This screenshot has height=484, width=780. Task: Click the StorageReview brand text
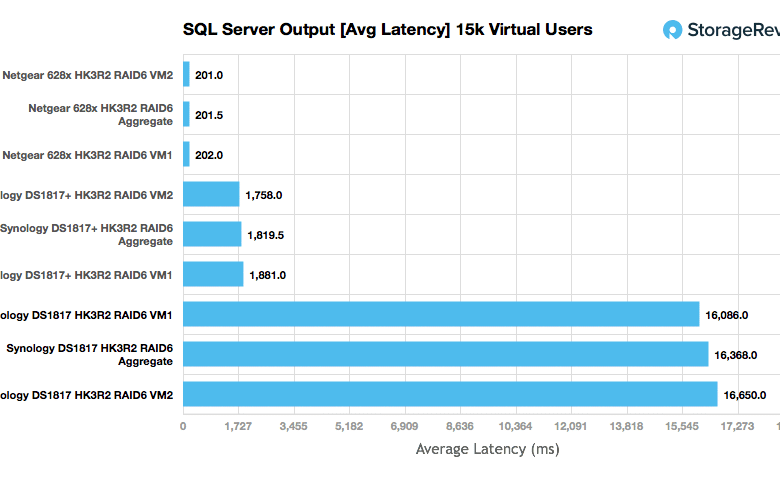pos(734,30)
